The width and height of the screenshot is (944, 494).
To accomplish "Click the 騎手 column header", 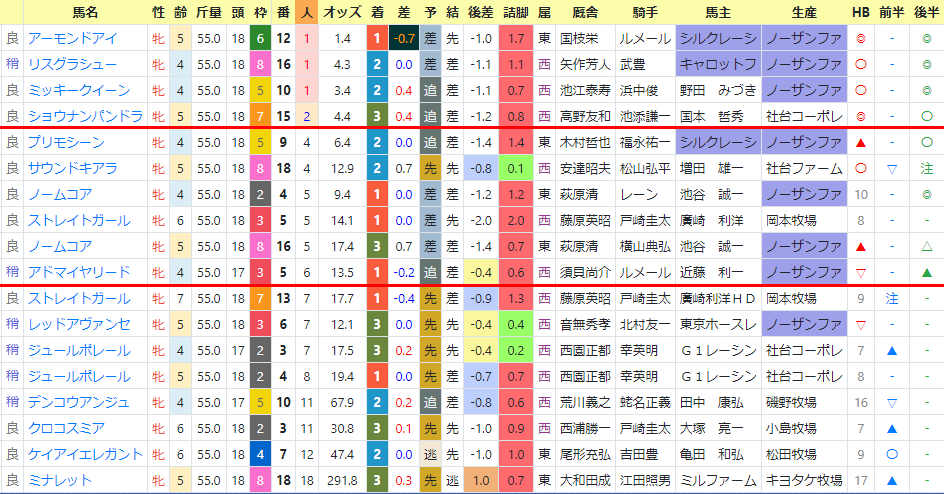I will click(x=645, y=12).
